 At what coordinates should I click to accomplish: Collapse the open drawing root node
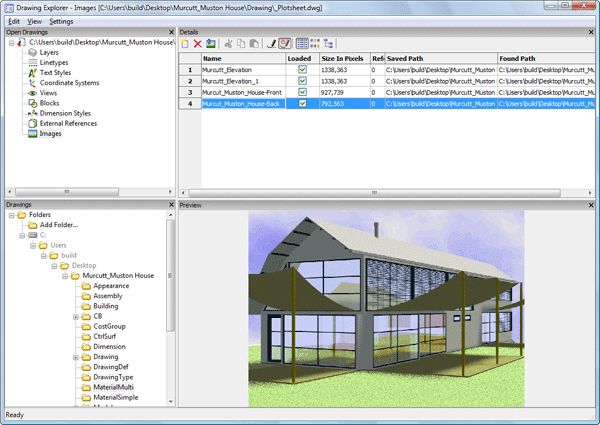tap(11, 43)
